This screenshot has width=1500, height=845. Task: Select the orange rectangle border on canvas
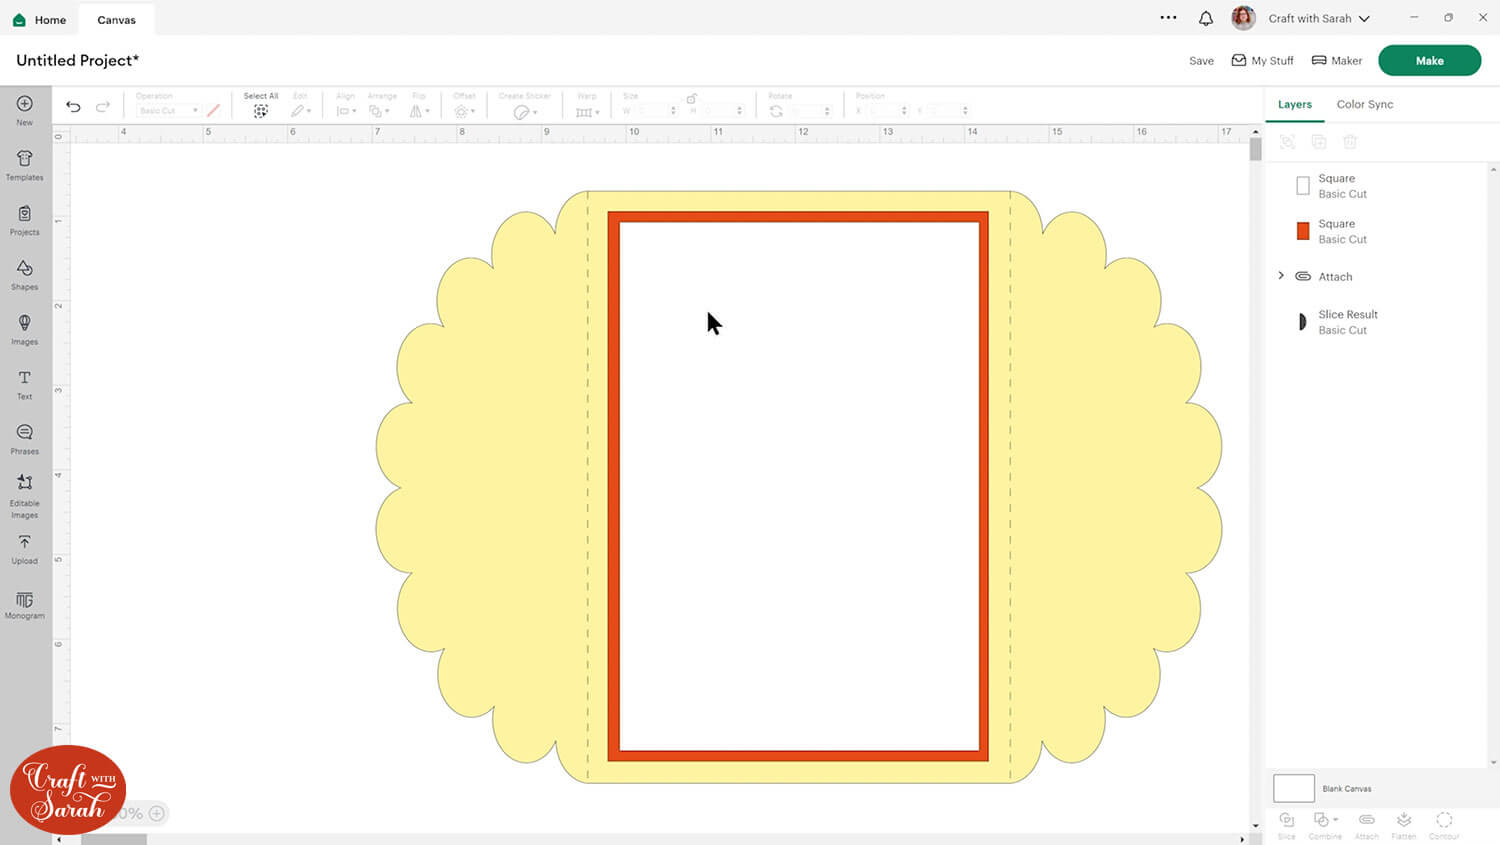click(798, 216)
